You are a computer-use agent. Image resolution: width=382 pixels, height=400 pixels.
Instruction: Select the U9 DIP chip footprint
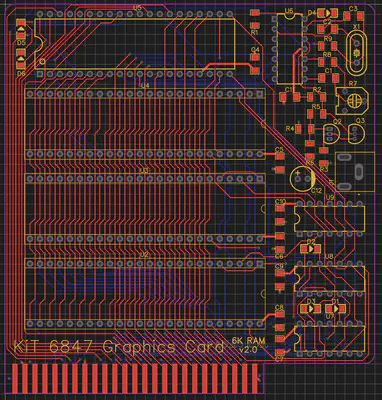[x=329, y=218]
